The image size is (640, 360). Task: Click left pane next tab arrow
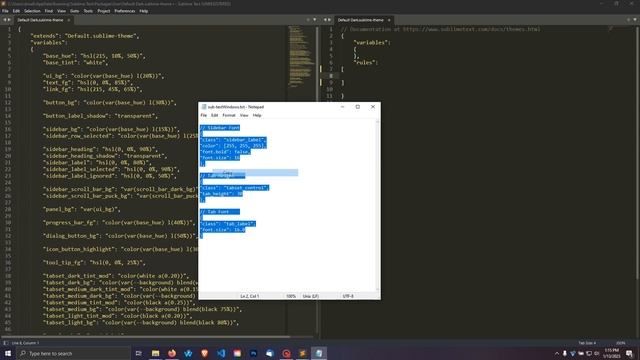point(9,20)
